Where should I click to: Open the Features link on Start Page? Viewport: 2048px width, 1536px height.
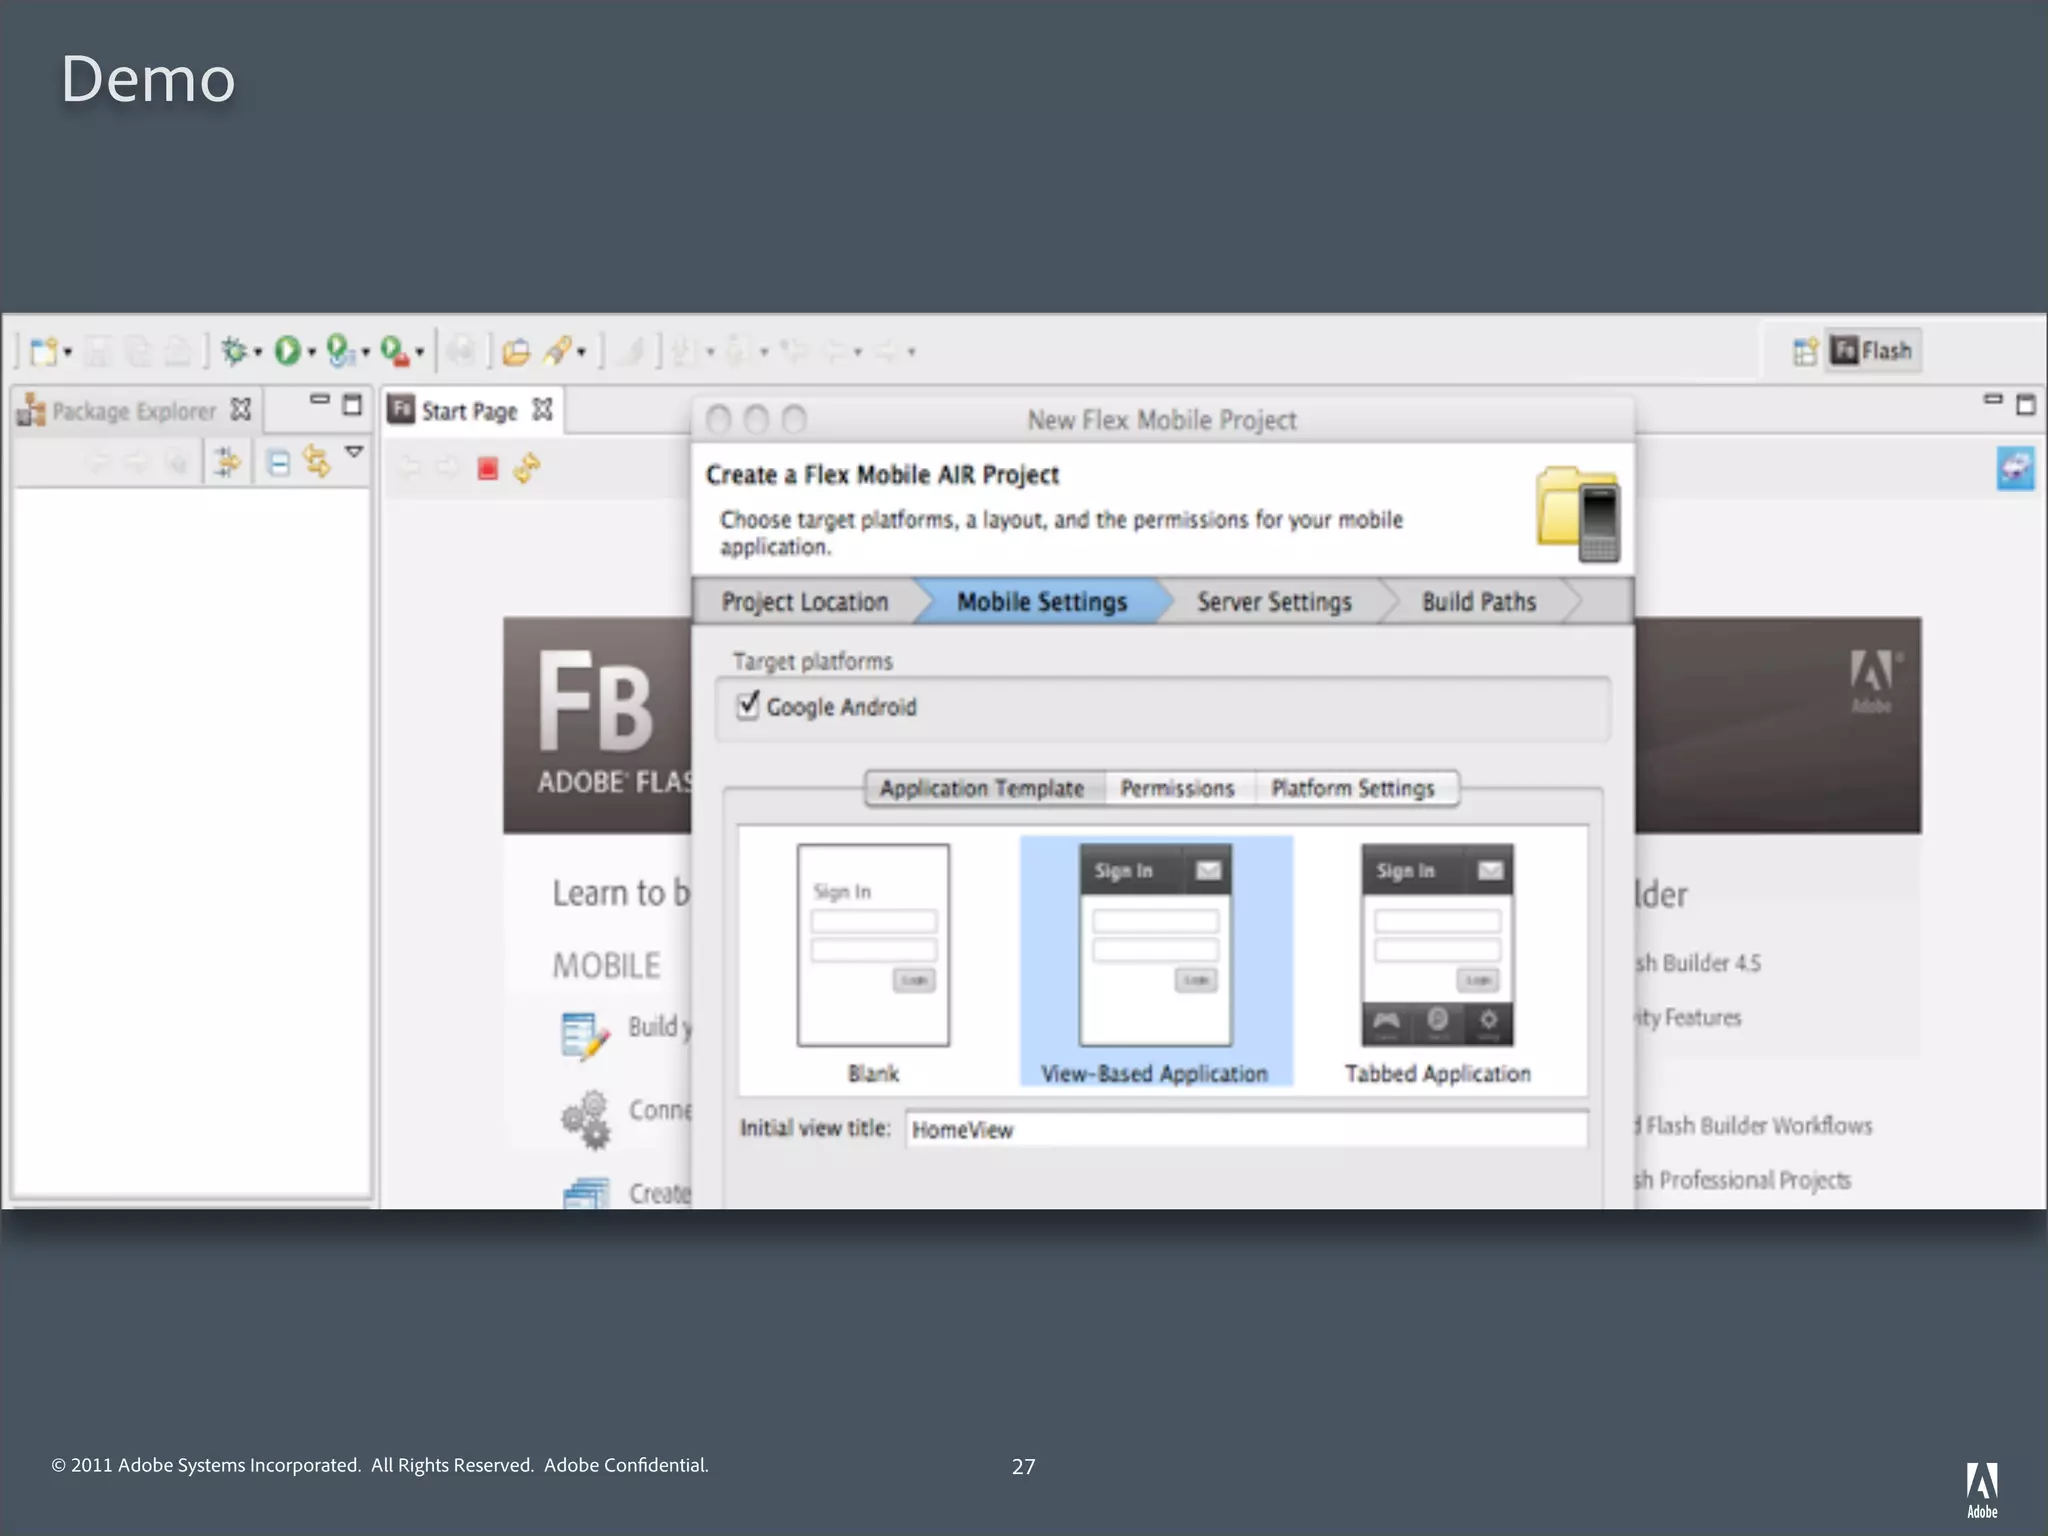click(x=1689, y=1018)
